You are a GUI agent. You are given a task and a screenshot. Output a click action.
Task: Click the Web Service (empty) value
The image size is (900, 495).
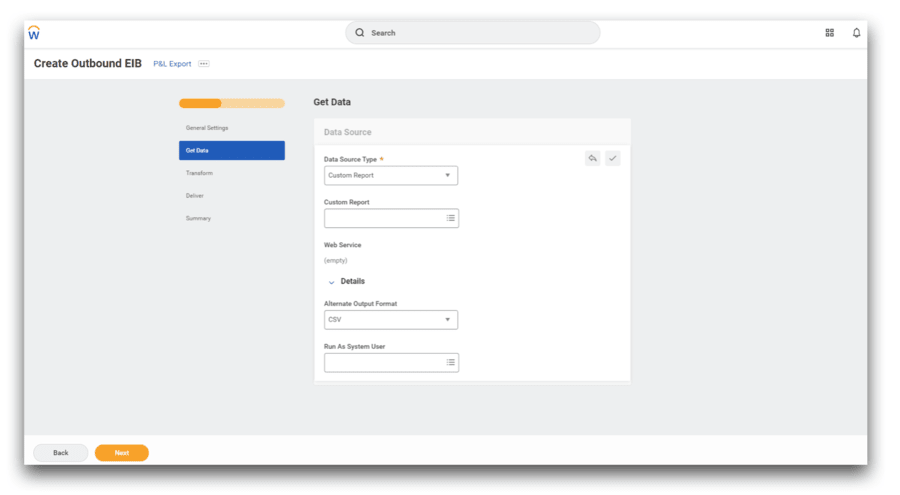[336, 261]
